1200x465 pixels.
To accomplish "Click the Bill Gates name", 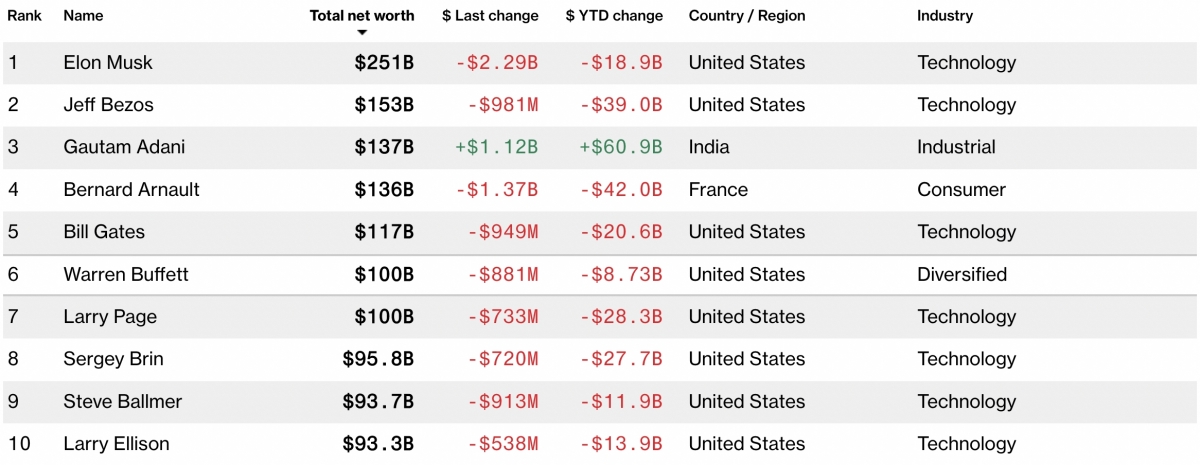I will coord(104,232).
